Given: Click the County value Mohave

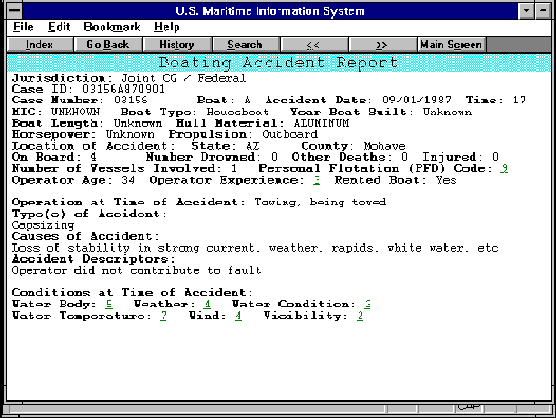Looking at the screenshot, I should (x=384, y=146).
